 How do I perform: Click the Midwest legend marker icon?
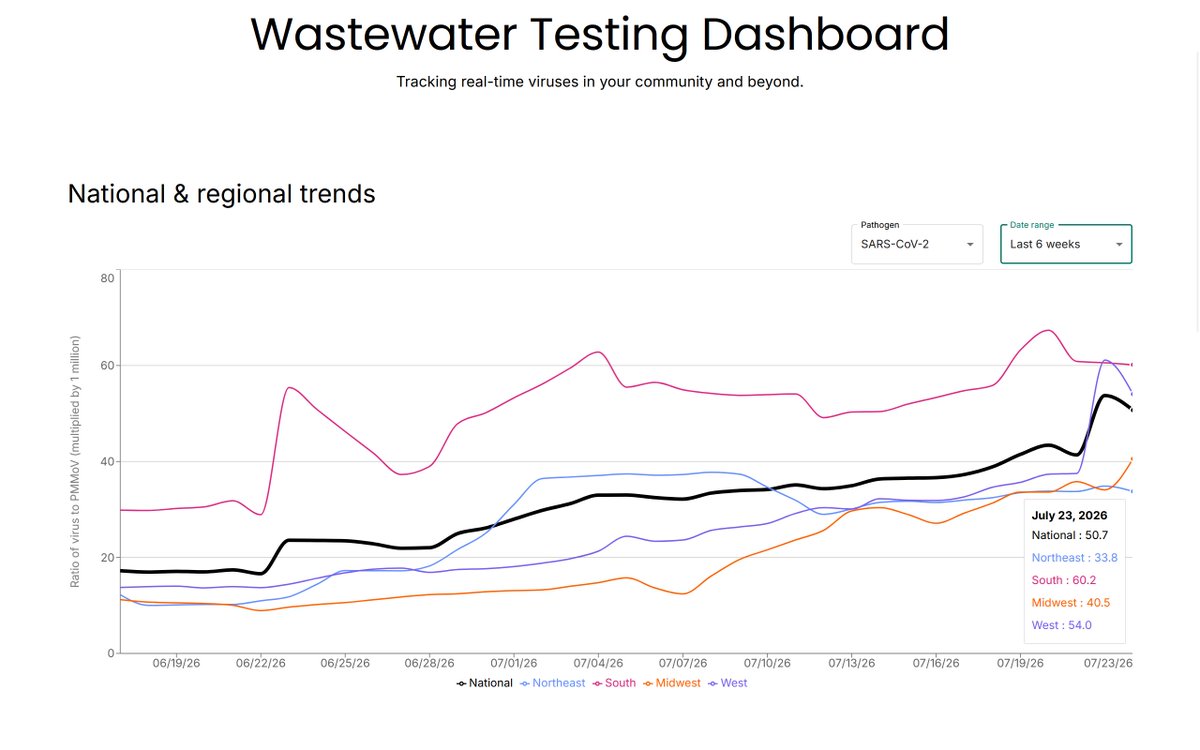coord(648,683)
